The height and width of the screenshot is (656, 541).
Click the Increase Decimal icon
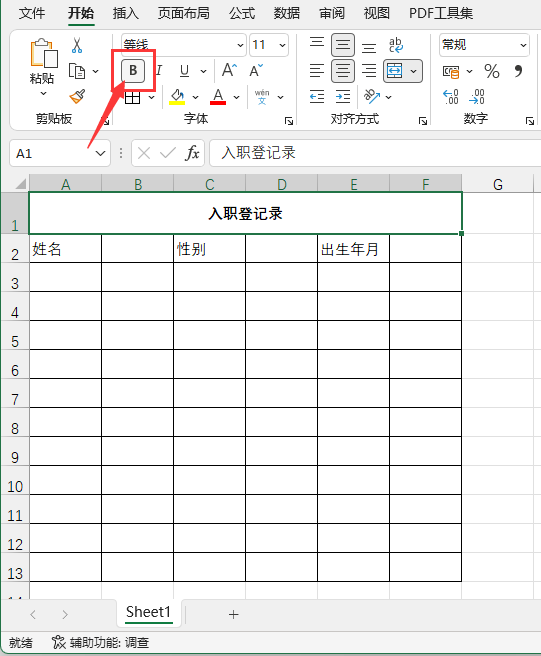(451, 97)
